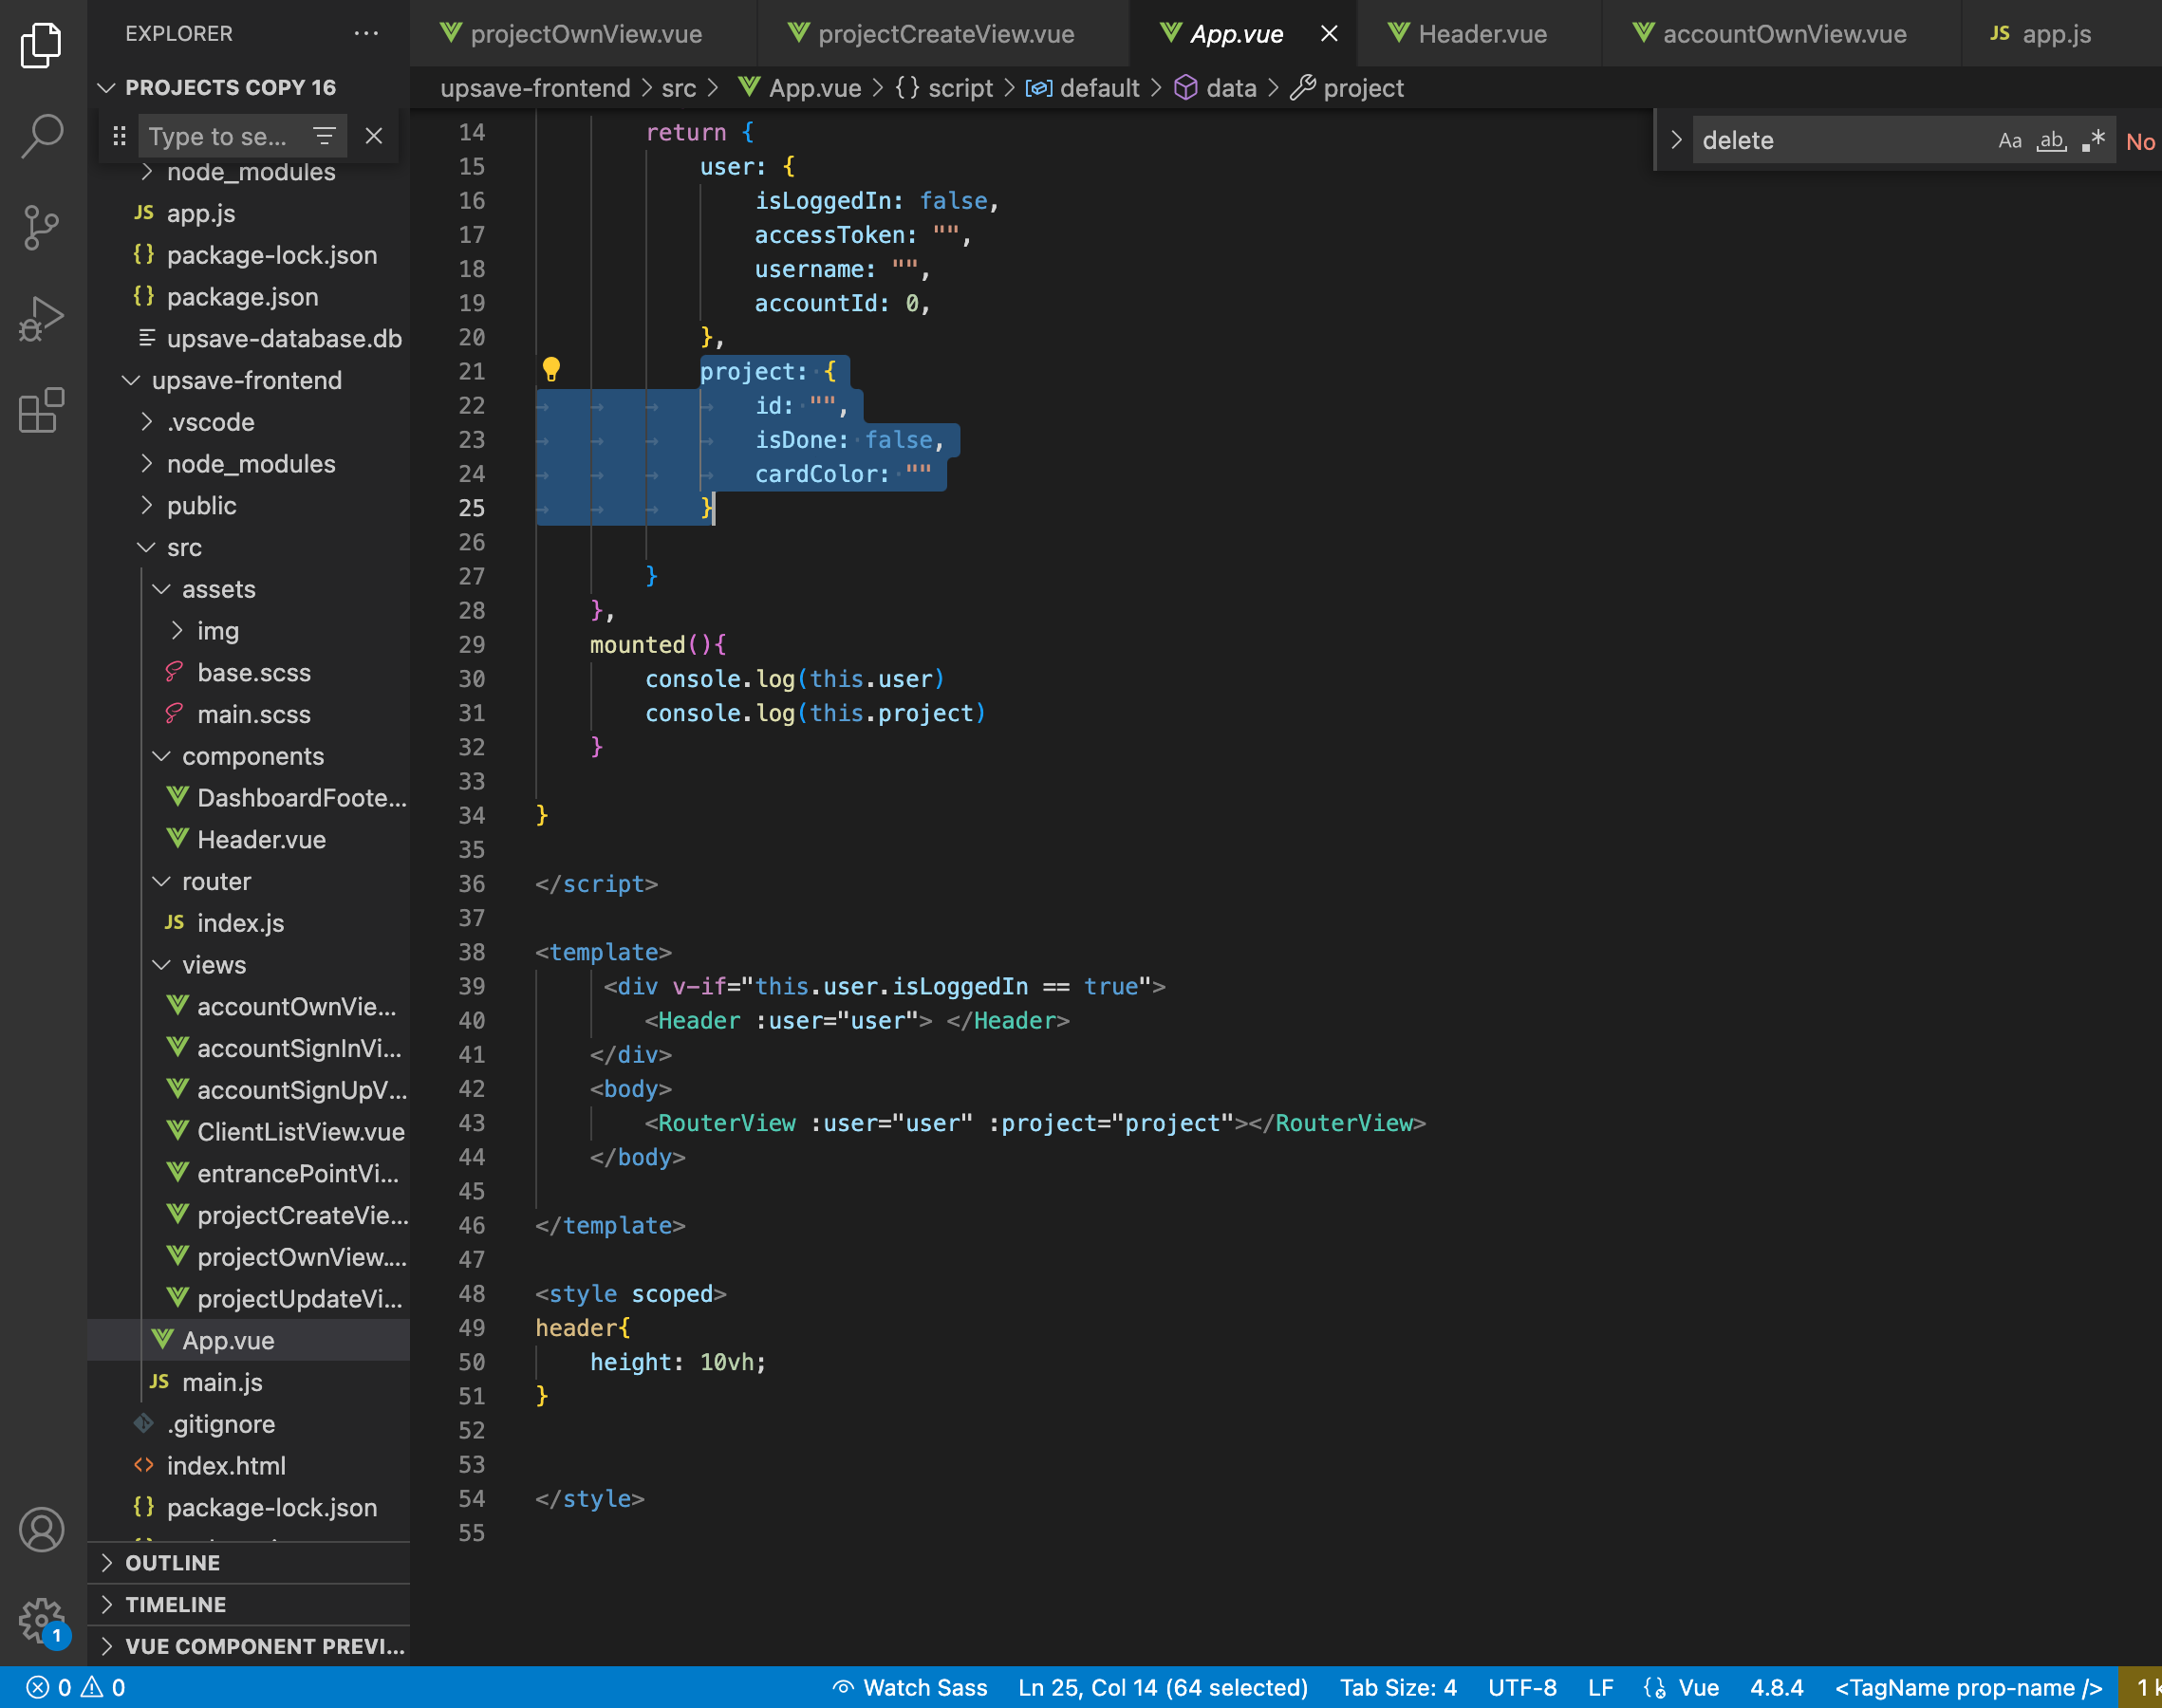Toggle Match Whole Word in find widget
The image size is (2162, 1708).
2052,141
